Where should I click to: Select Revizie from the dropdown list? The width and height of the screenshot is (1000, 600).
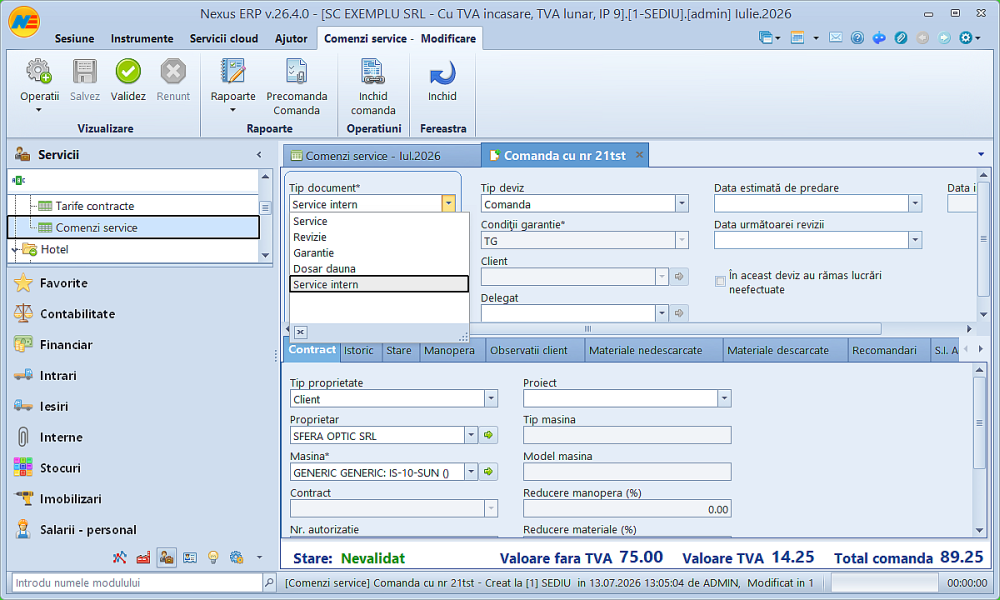[x=379, y=237]
